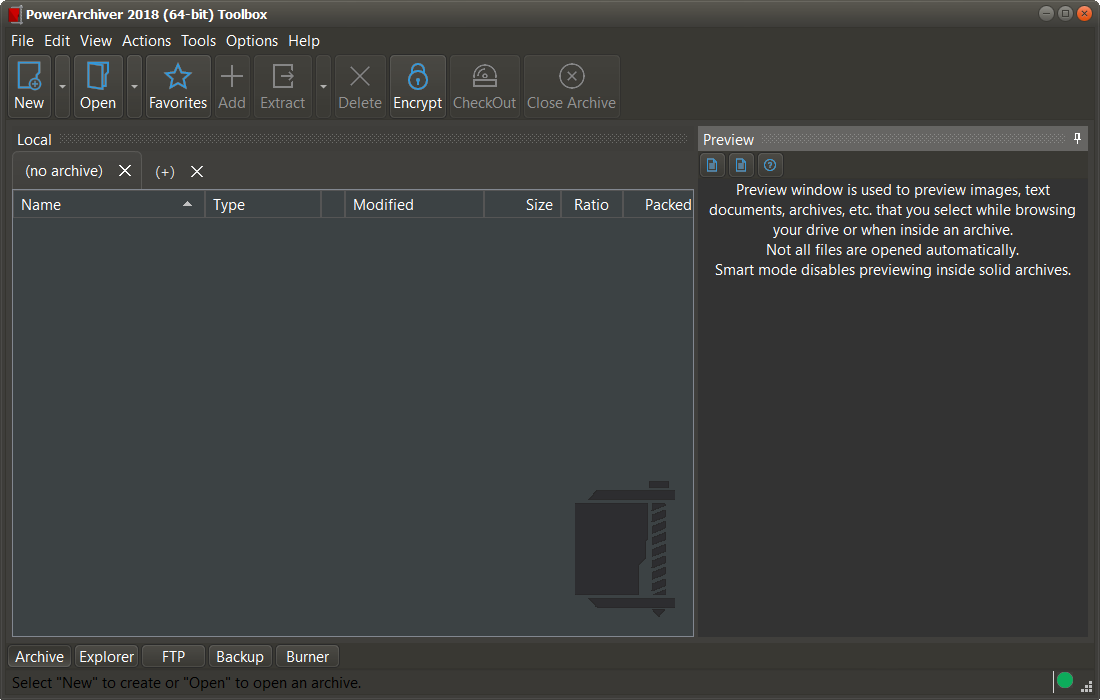Sort by the Size column header

point(523,205)
